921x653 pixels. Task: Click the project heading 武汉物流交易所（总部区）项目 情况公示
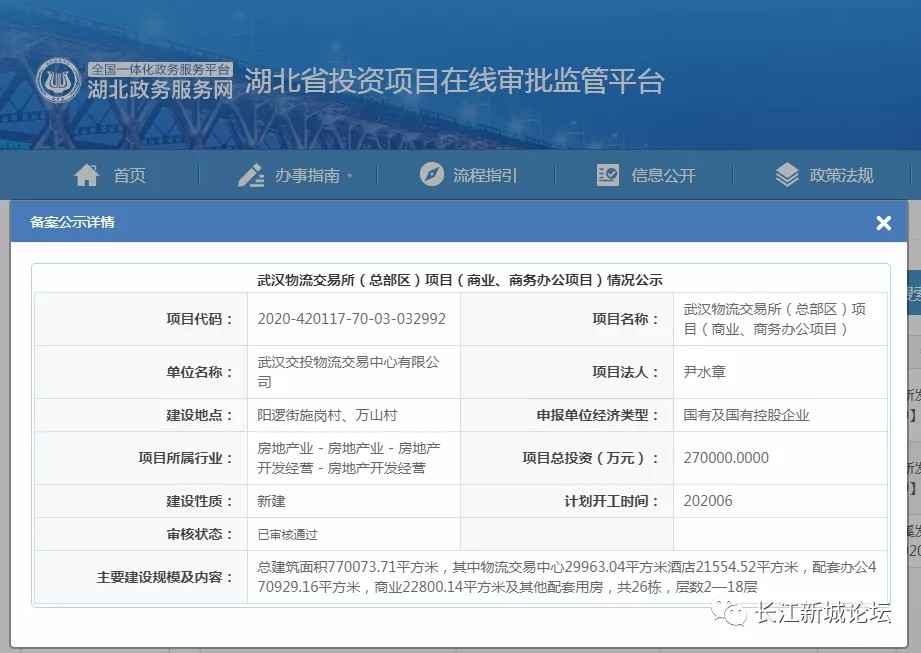(x=460, y=280)
